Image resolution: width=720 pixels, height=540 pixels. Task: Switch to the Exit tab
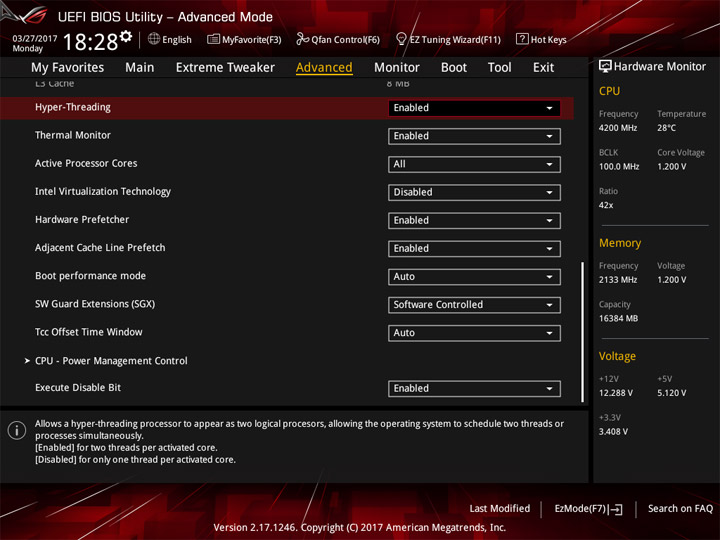[x=543, y=68]
